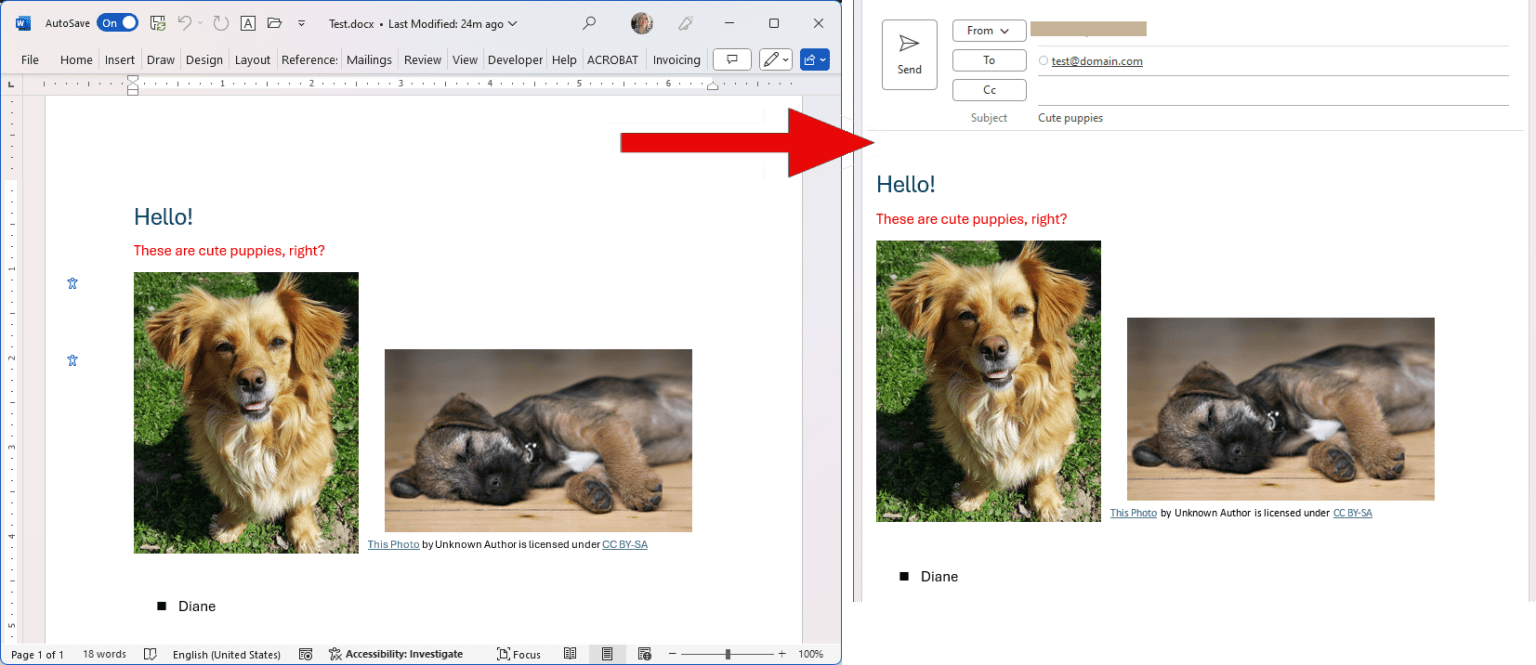Open the Developer tab
Image resolution: width=1536 pixels, height=665 pixels.
coord(514,59)
